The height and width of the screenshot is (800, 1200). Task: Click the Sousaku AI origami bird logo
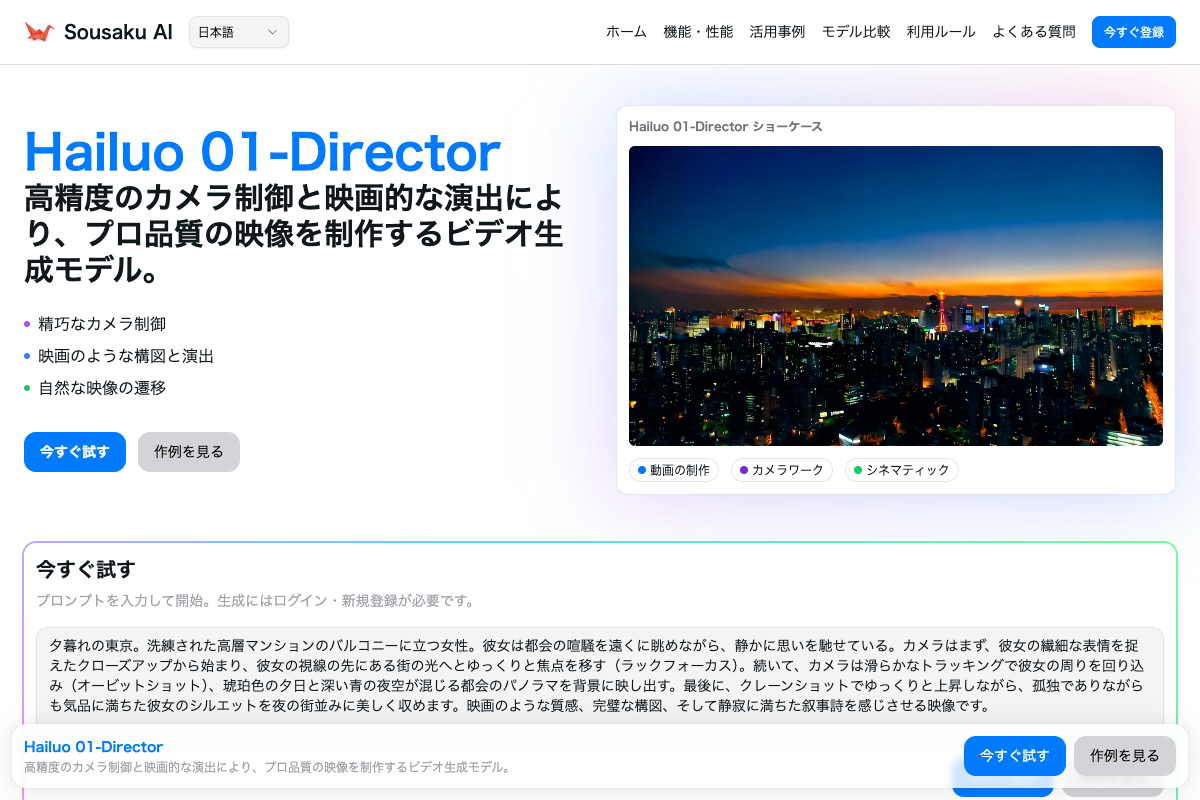(39, 32)
